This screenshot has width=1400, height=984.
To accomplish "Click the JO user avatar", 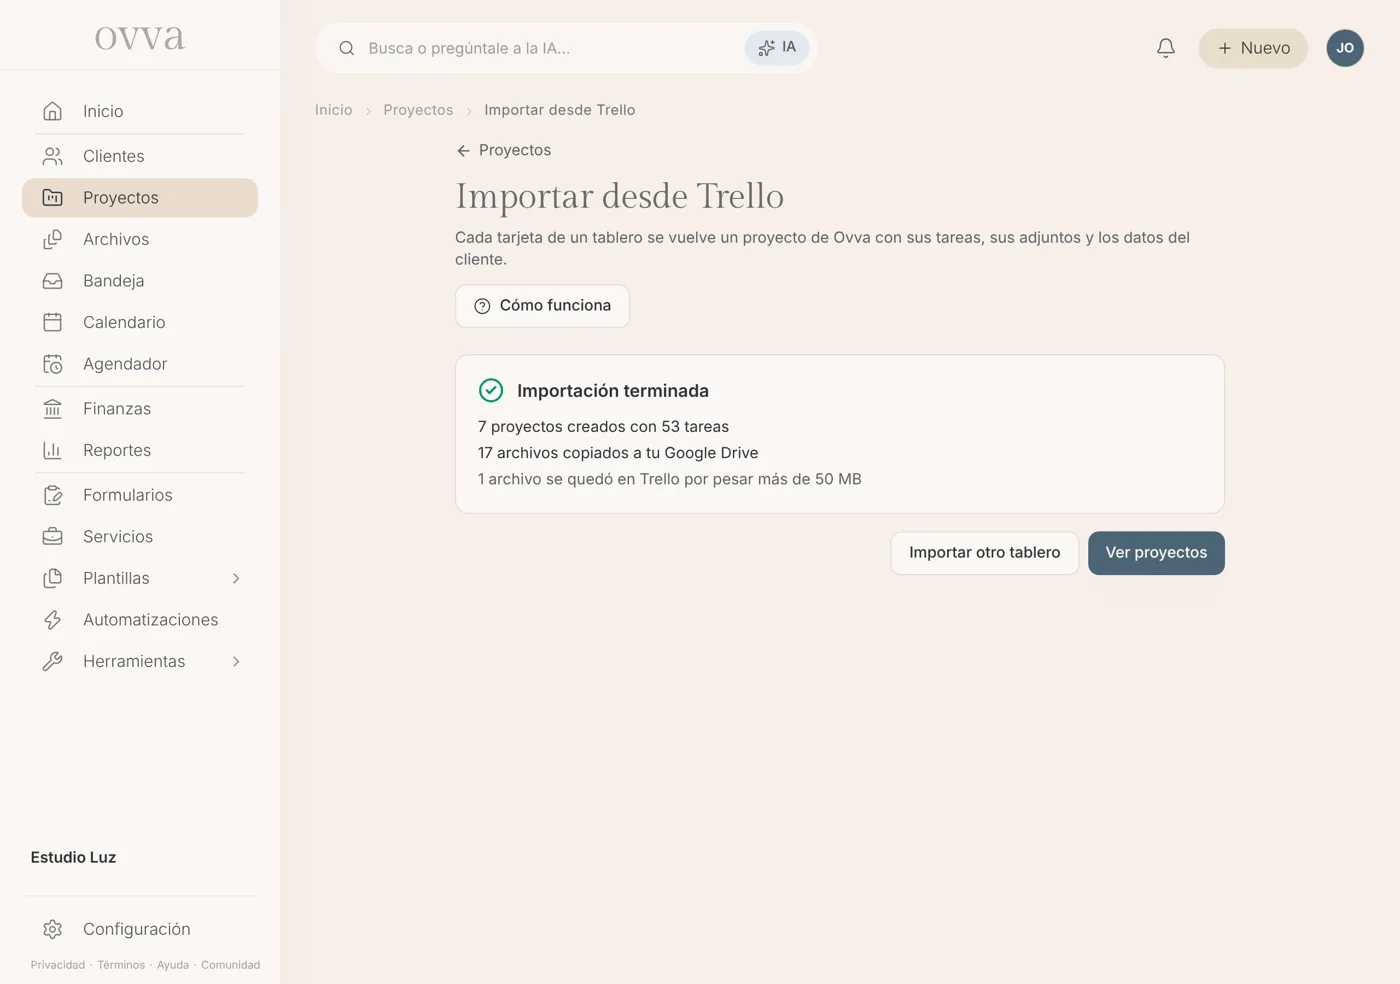I will pyautogui.click(x=1345, y=48).
